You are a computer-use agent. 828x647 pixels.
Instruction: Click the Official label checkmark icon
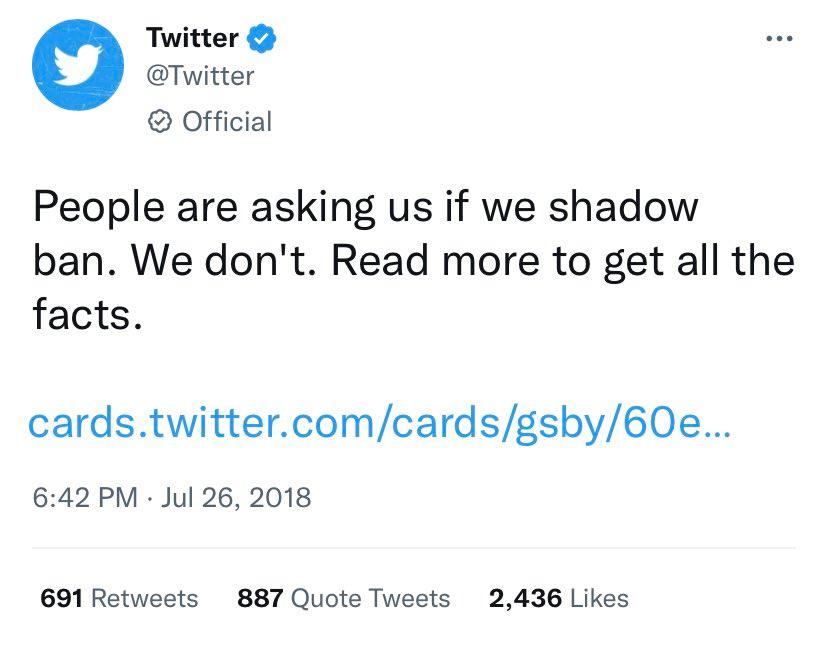coord(159,121)
